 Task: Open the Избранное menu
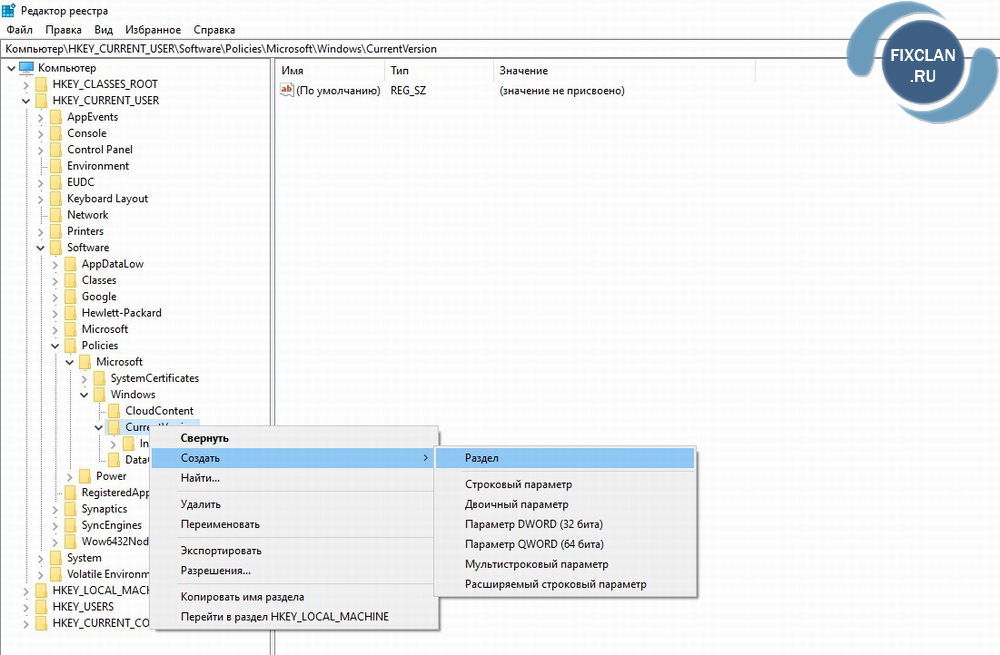tap(153, 30)
